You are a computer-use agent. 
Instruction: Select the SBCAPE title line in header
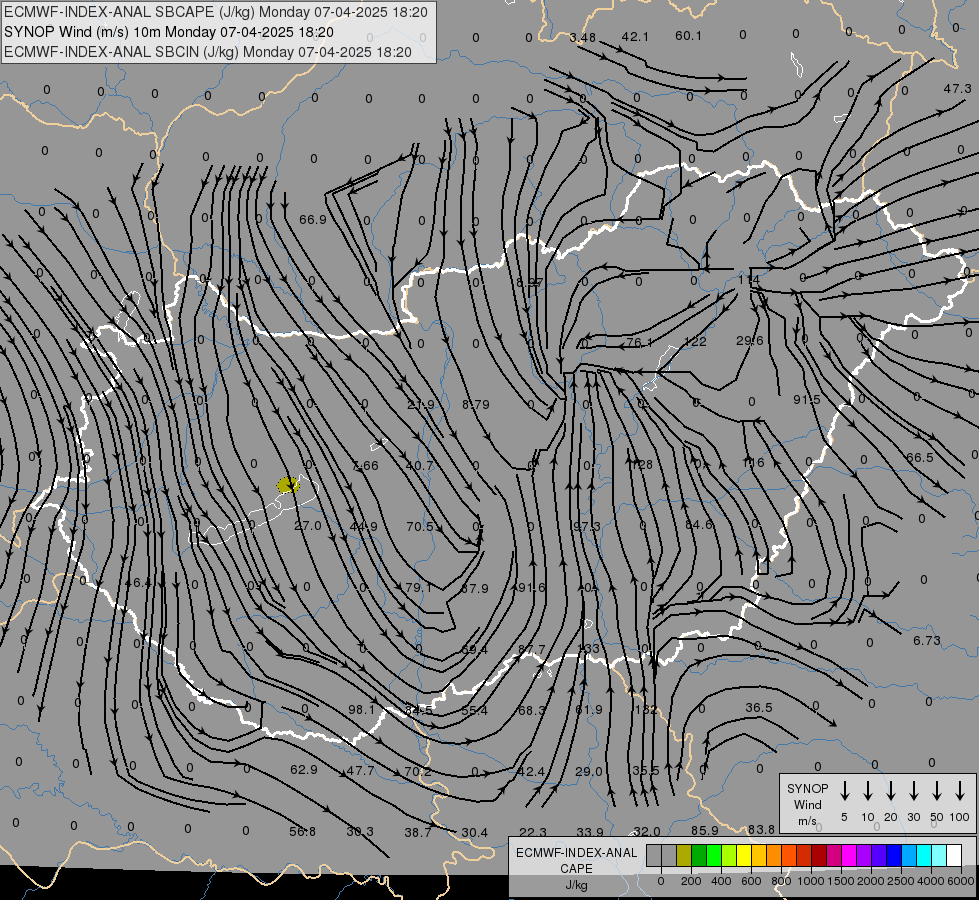216,12
